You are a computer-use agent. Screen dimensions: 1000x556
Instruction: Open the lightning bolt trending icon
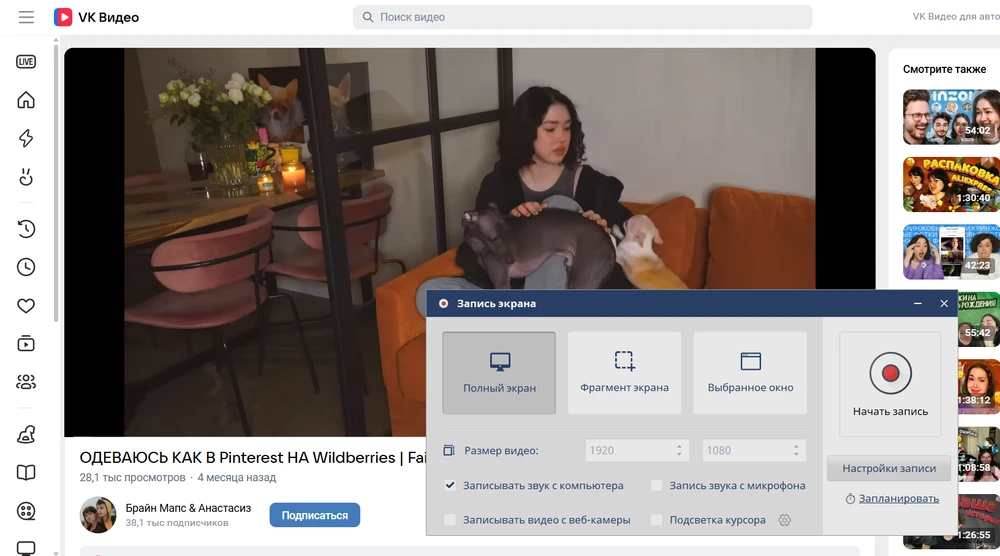pos(26,139)
